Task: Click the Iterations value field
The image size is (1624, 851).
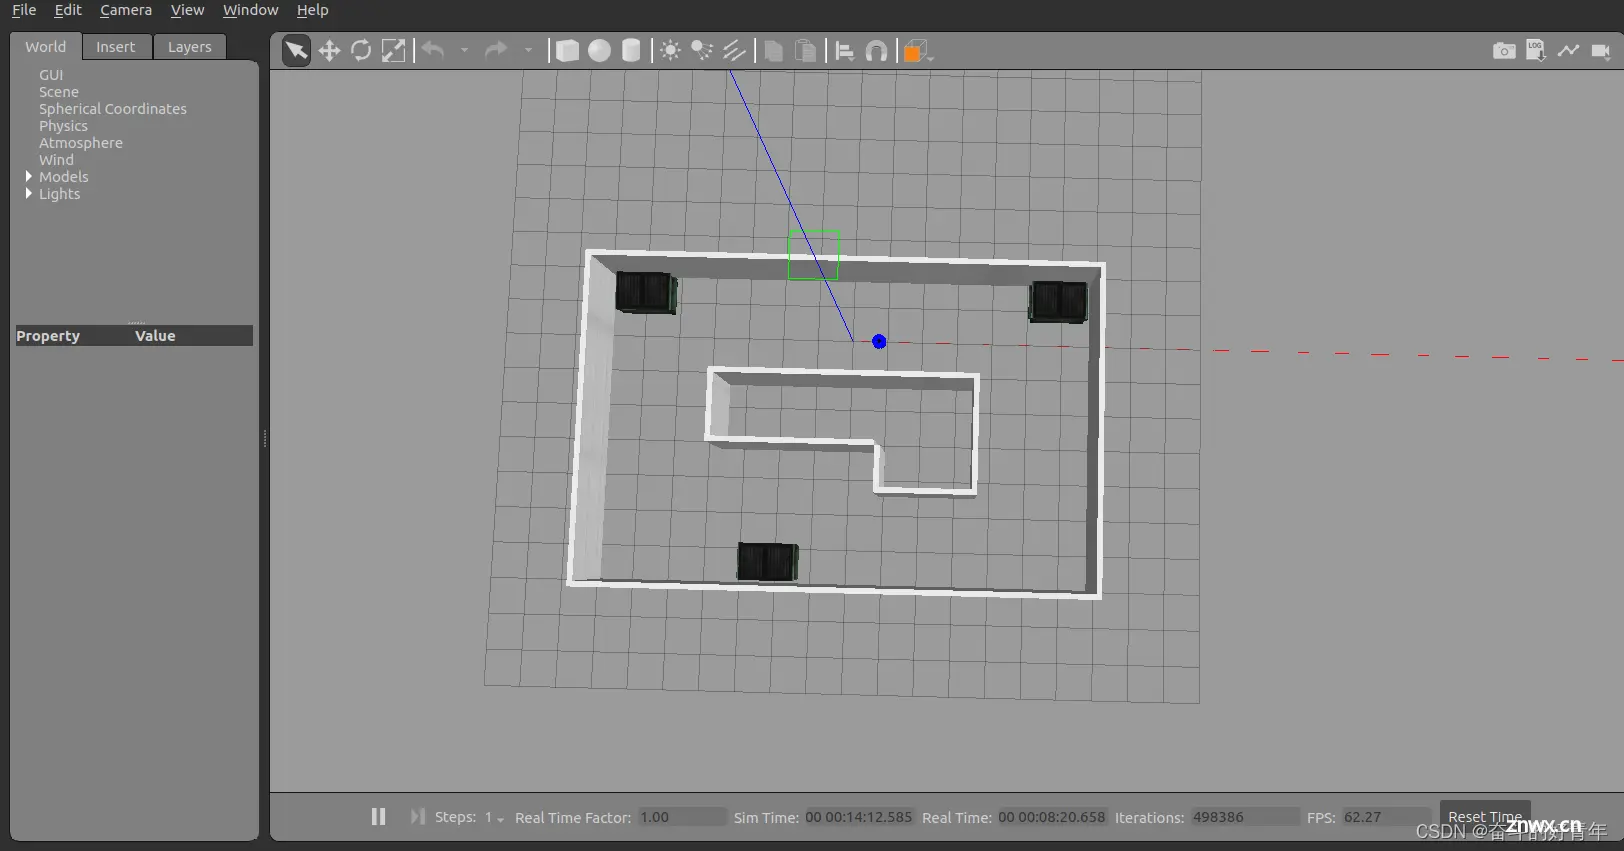Action: coord(1244,817)
